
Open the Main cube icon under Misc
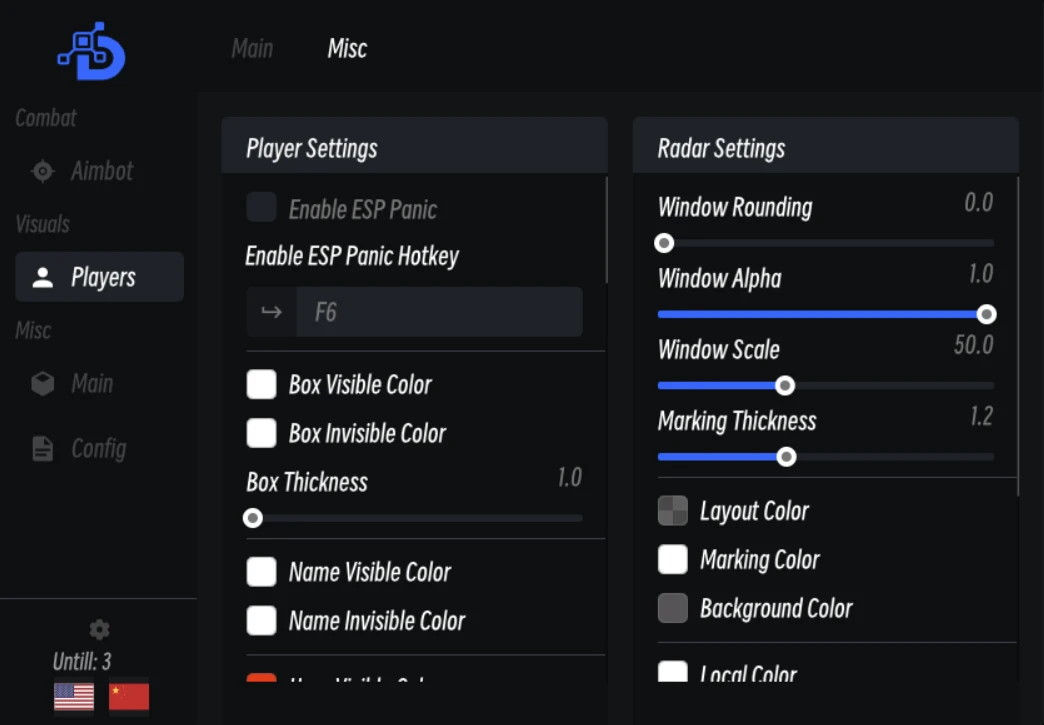(43, 383)
